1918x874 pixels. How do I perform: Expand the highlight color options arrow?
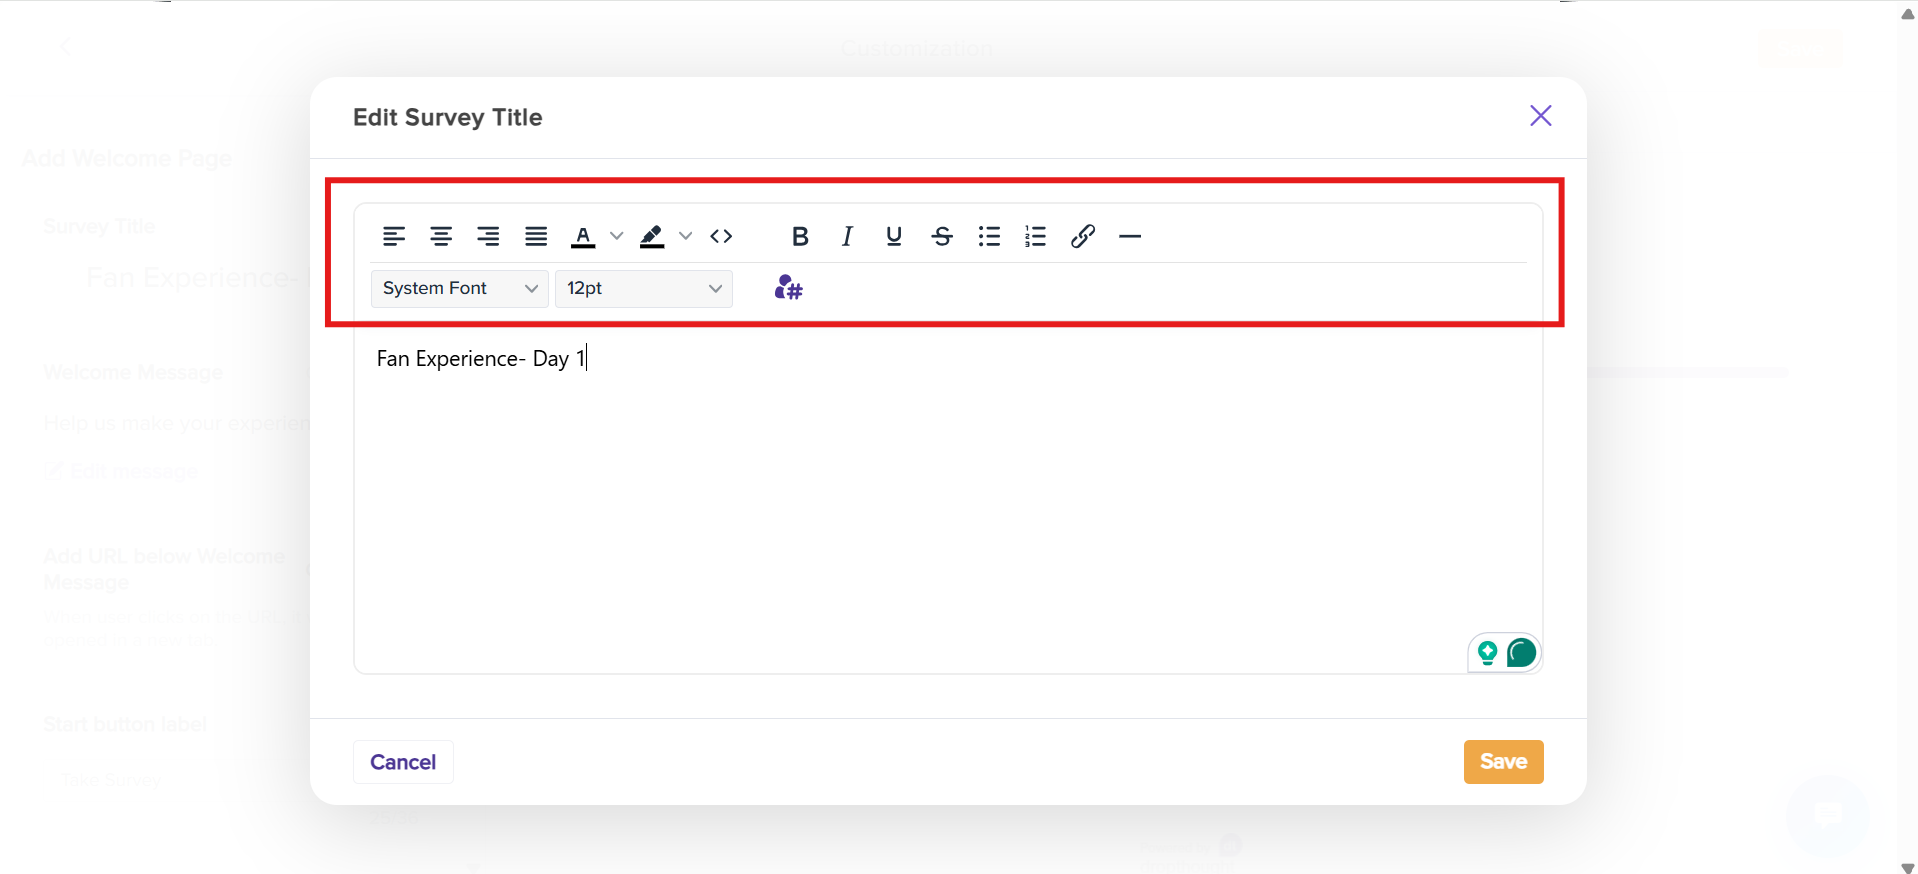click(x=686, y=237)
